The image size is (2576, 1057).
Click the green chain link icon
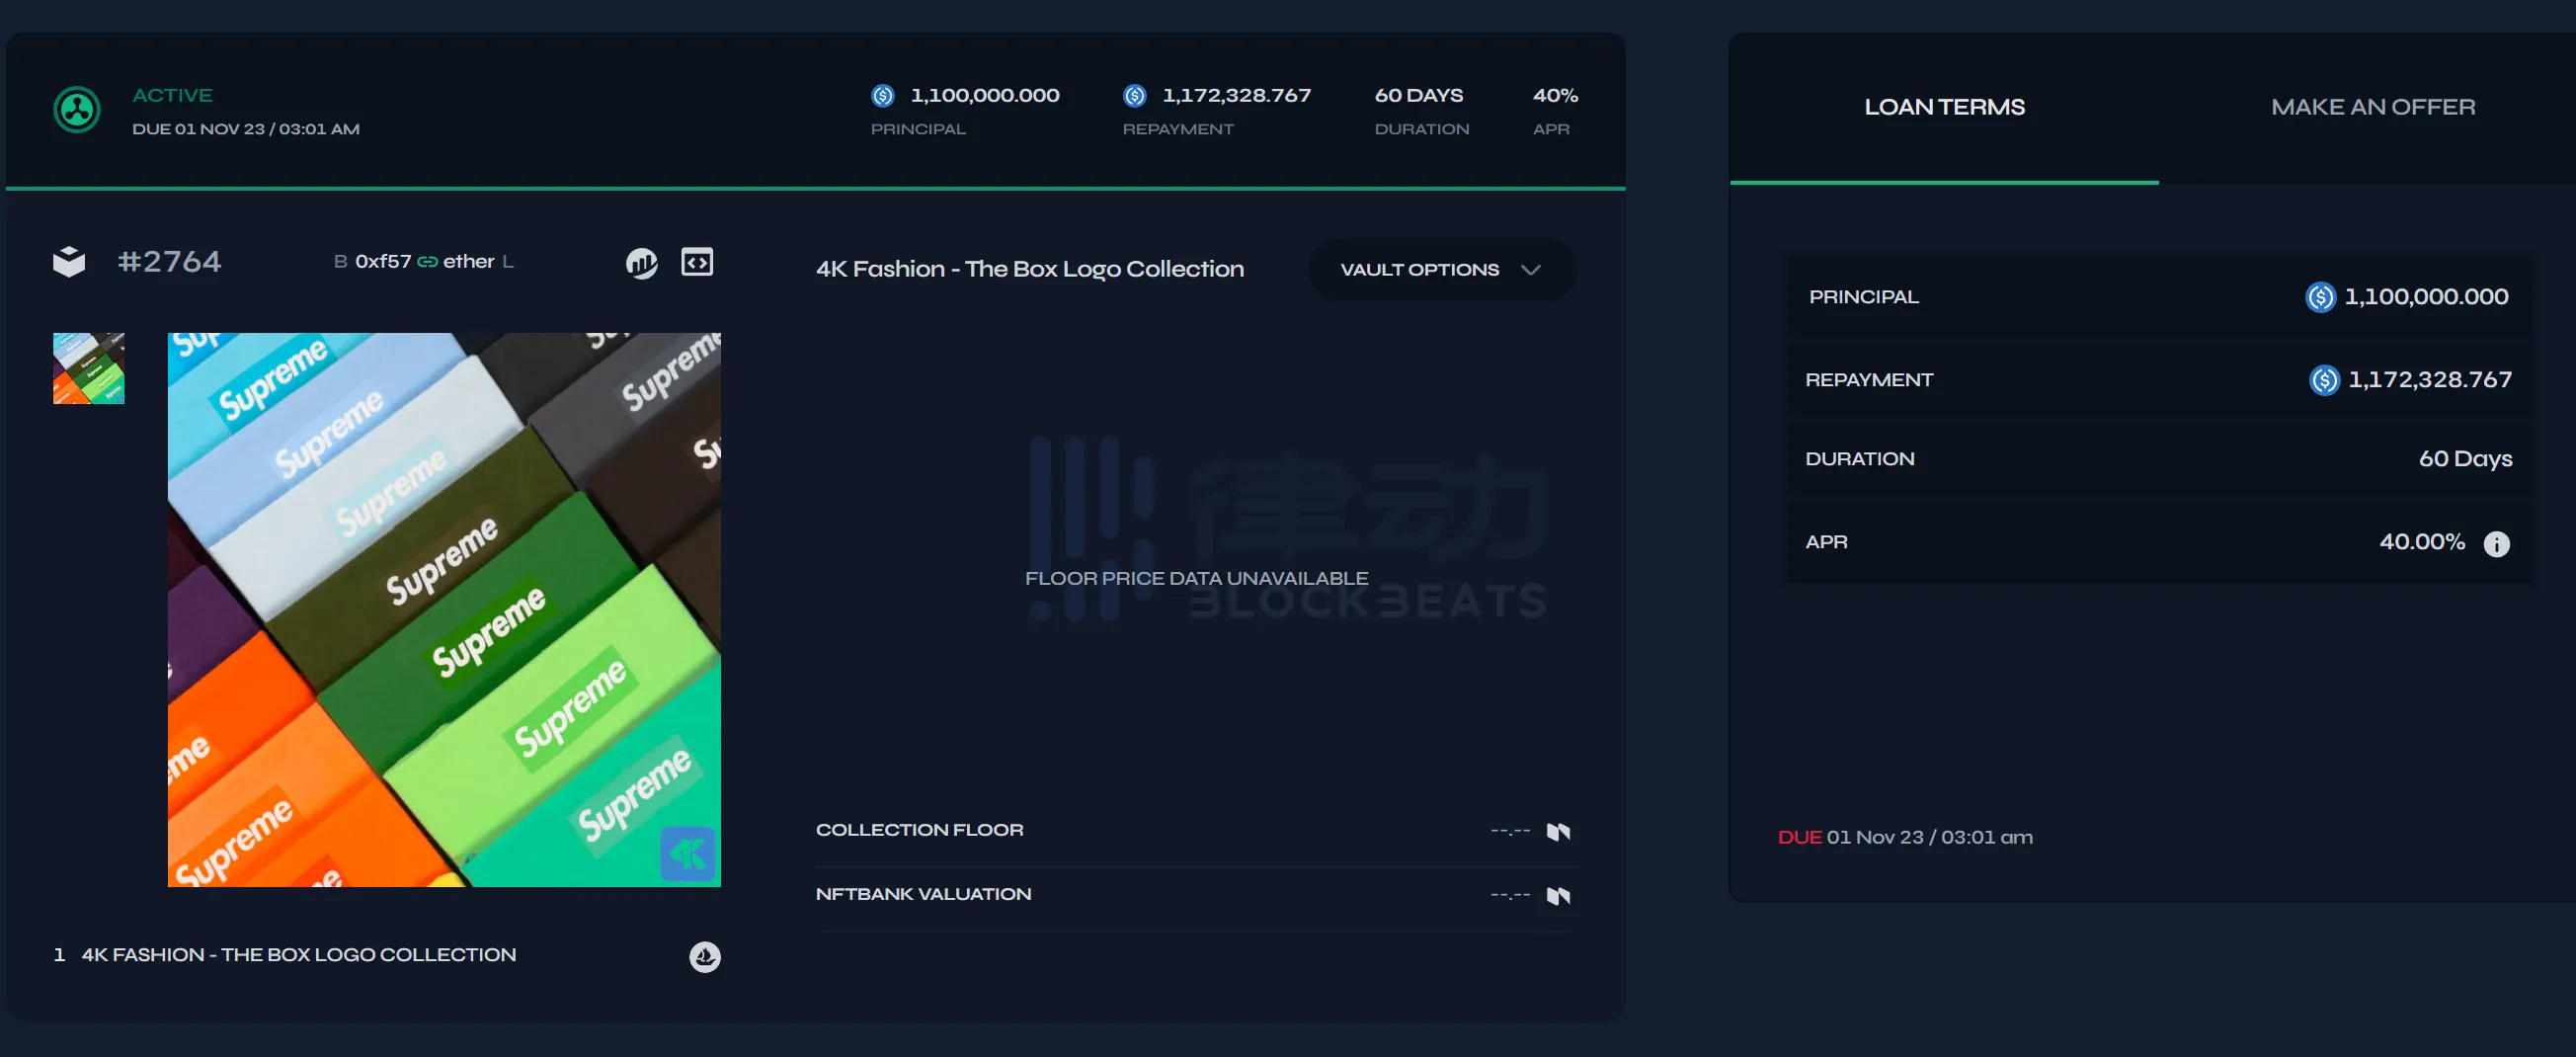pyautogui.click(x=427, y=262)
